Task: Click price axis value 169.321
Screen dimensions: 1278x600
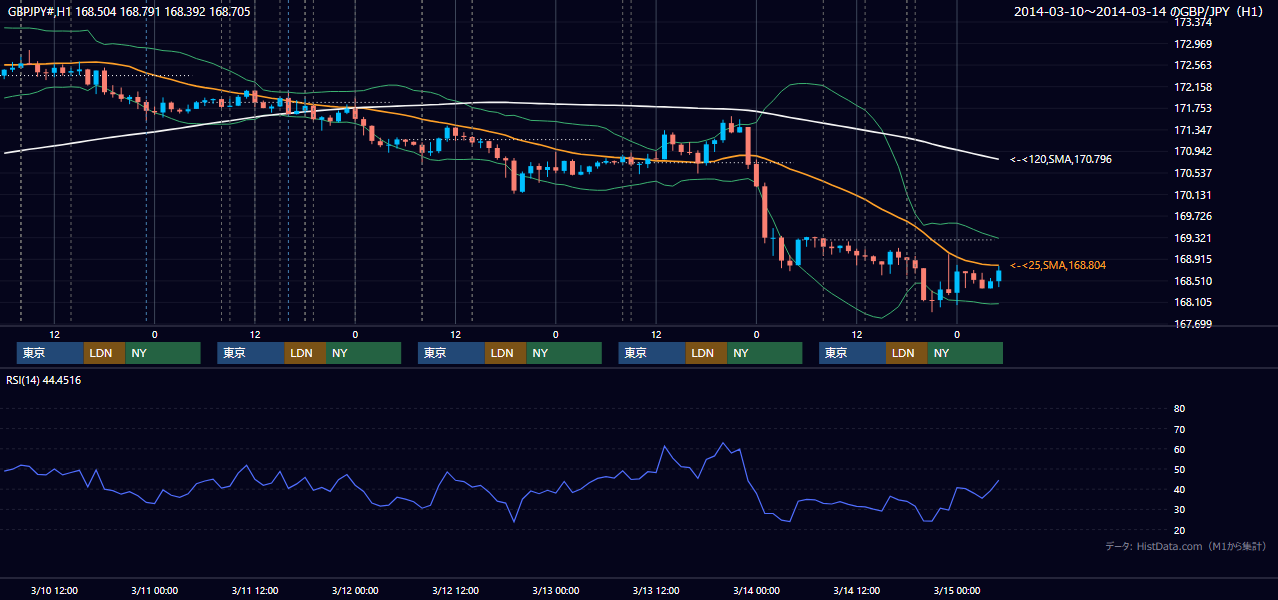Action: 1192,238
